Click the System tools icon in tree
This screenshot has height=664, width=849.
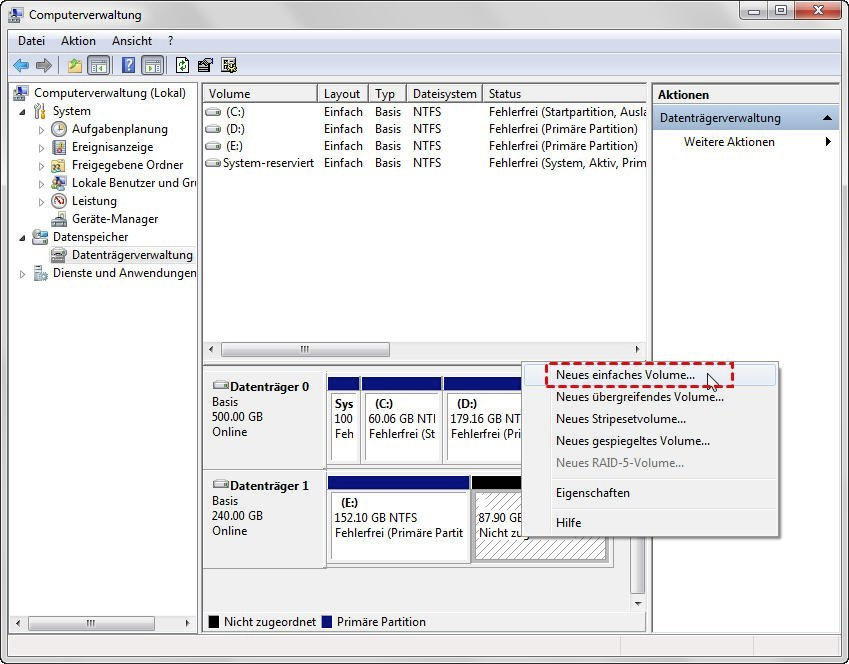[x=40, y=111]
